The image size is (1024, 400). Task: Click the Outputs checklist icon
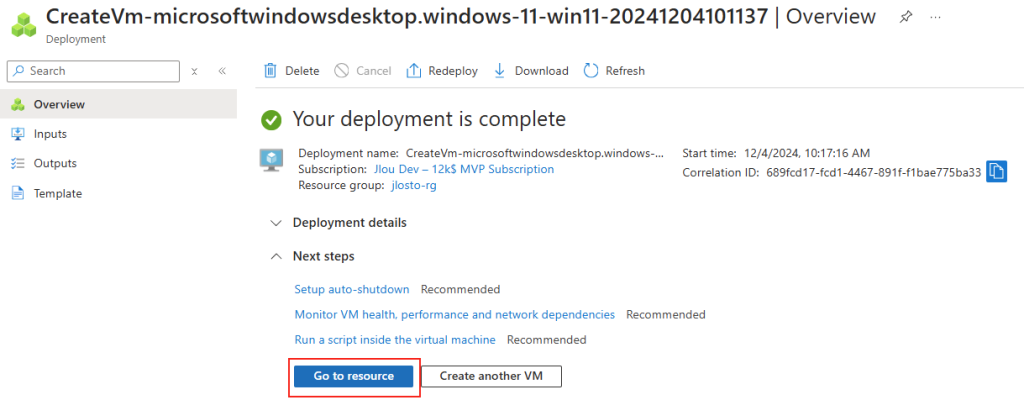18,163
